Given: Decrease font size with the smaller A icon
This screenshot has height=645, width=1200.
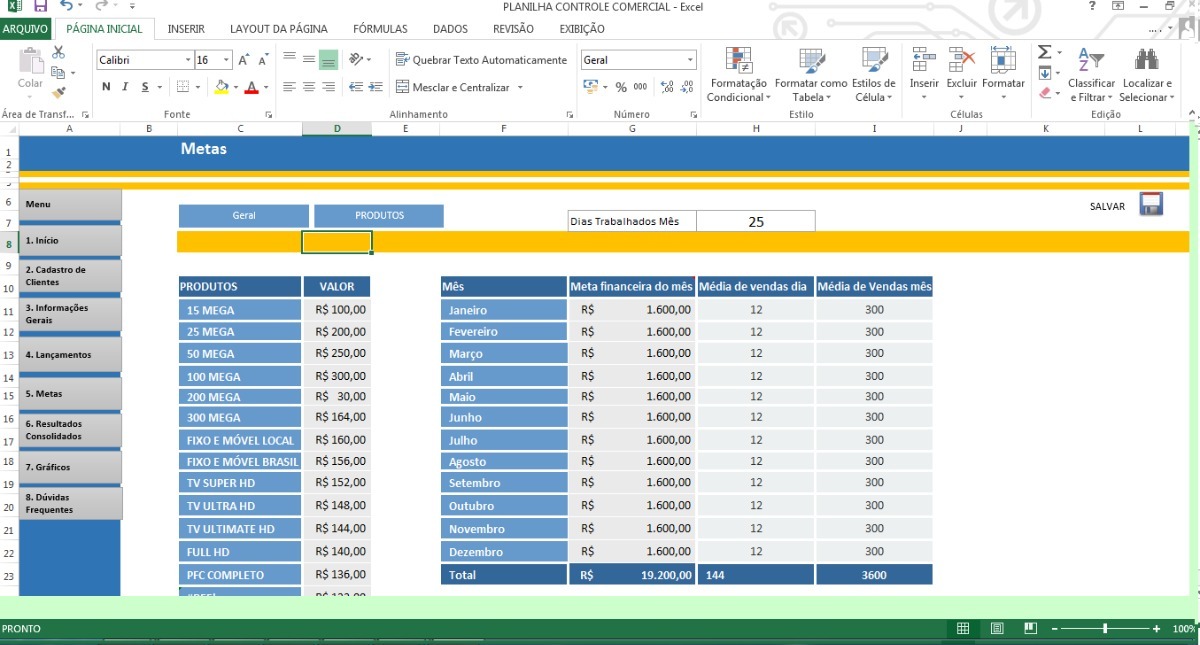Looking at the screenshot, I should click(264, 60).
